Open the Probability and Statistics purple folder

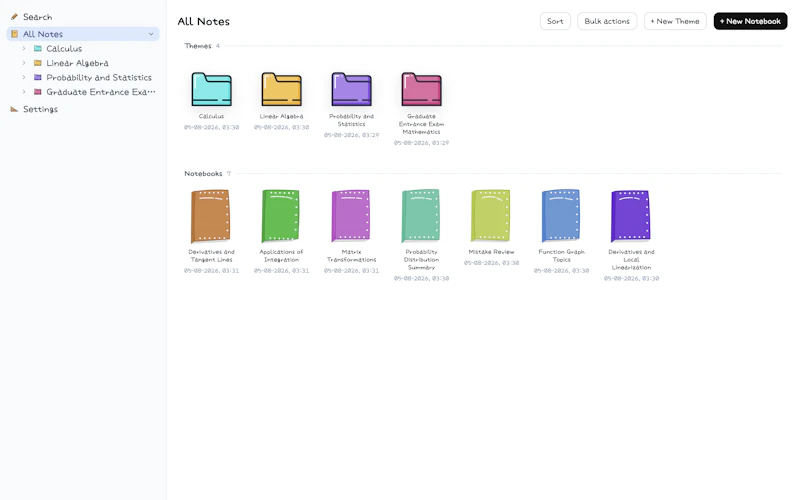tap(351, 89)
